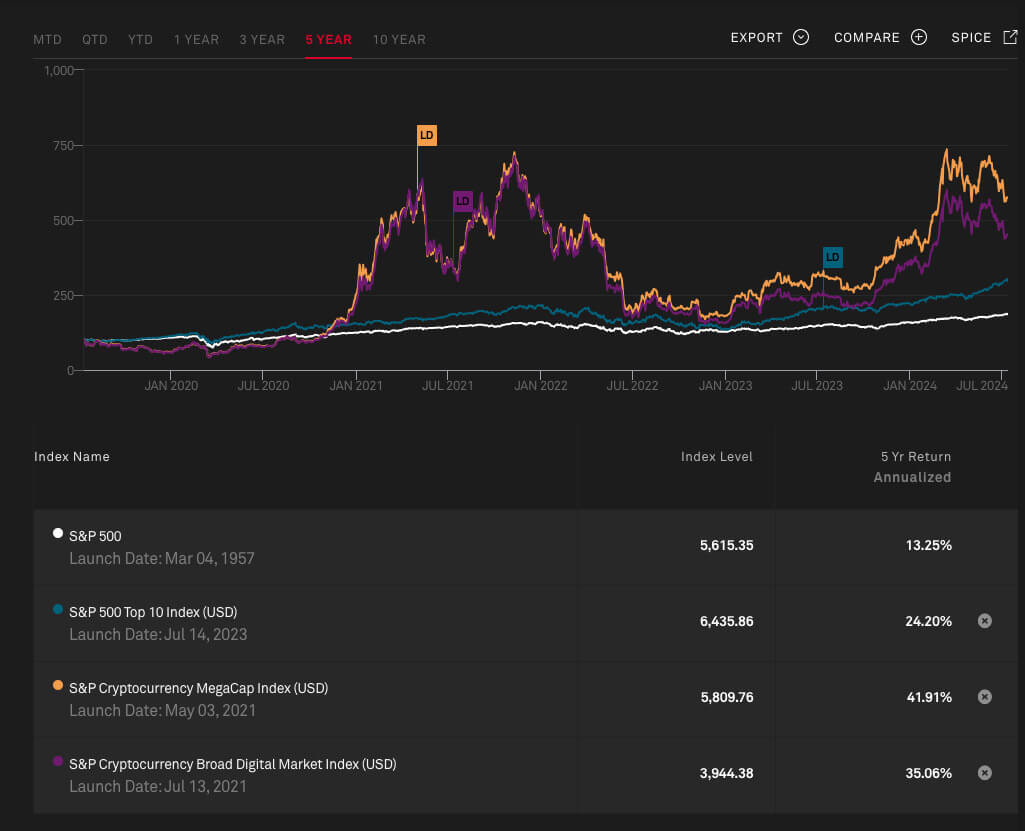Click the white S&P 500 color dot
The height and width of the screenshot is (831, 1025).
click(58, 534)
